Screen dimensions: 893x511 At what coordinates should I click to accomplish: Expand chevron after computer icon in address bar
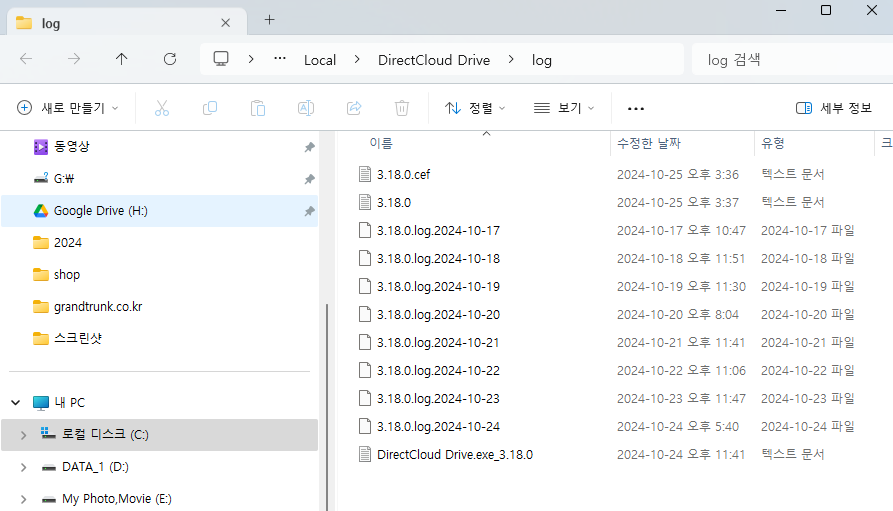(251, 59)
